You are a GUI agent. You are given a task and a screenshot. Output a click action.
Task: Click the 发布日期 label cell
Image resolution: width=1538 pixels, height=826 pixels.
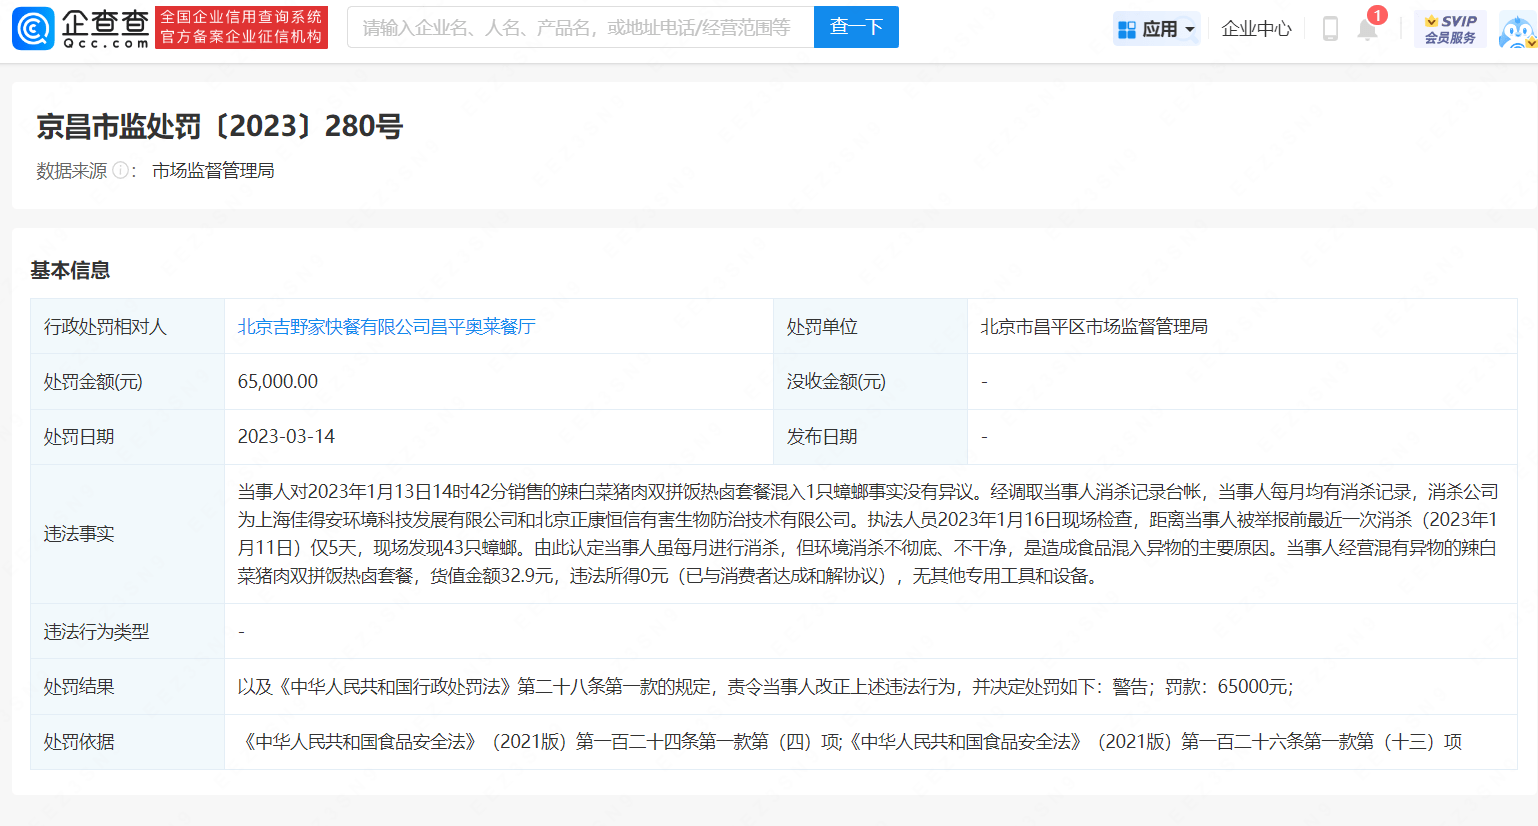click(870, 437)
